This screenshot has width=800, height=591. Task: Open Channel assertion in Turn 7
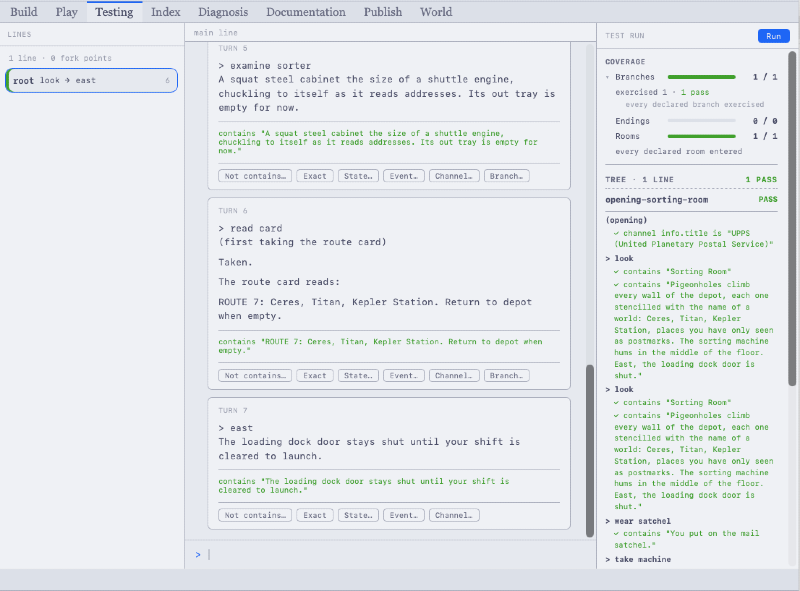click(x=454, y=515)
